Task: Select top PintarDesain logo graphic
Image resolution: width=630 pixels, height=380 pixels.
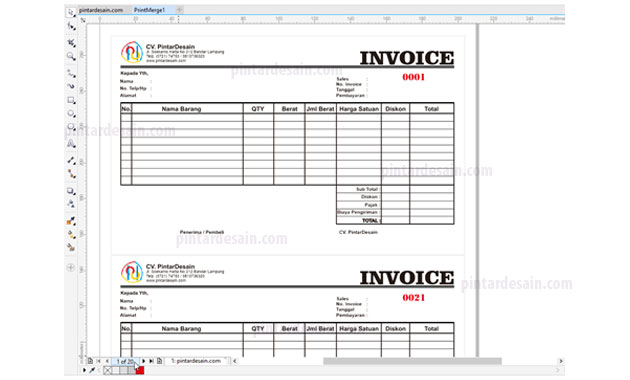Action: pos(132,52)
